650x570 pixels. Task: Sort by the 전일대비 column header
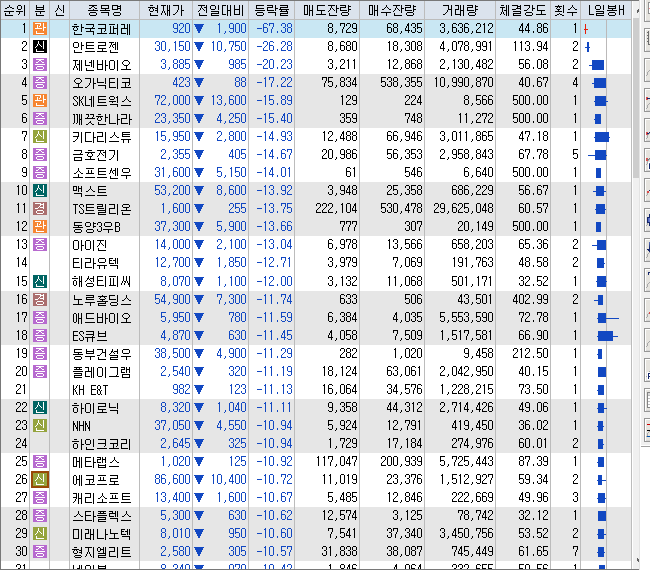(x=220, y=10)
